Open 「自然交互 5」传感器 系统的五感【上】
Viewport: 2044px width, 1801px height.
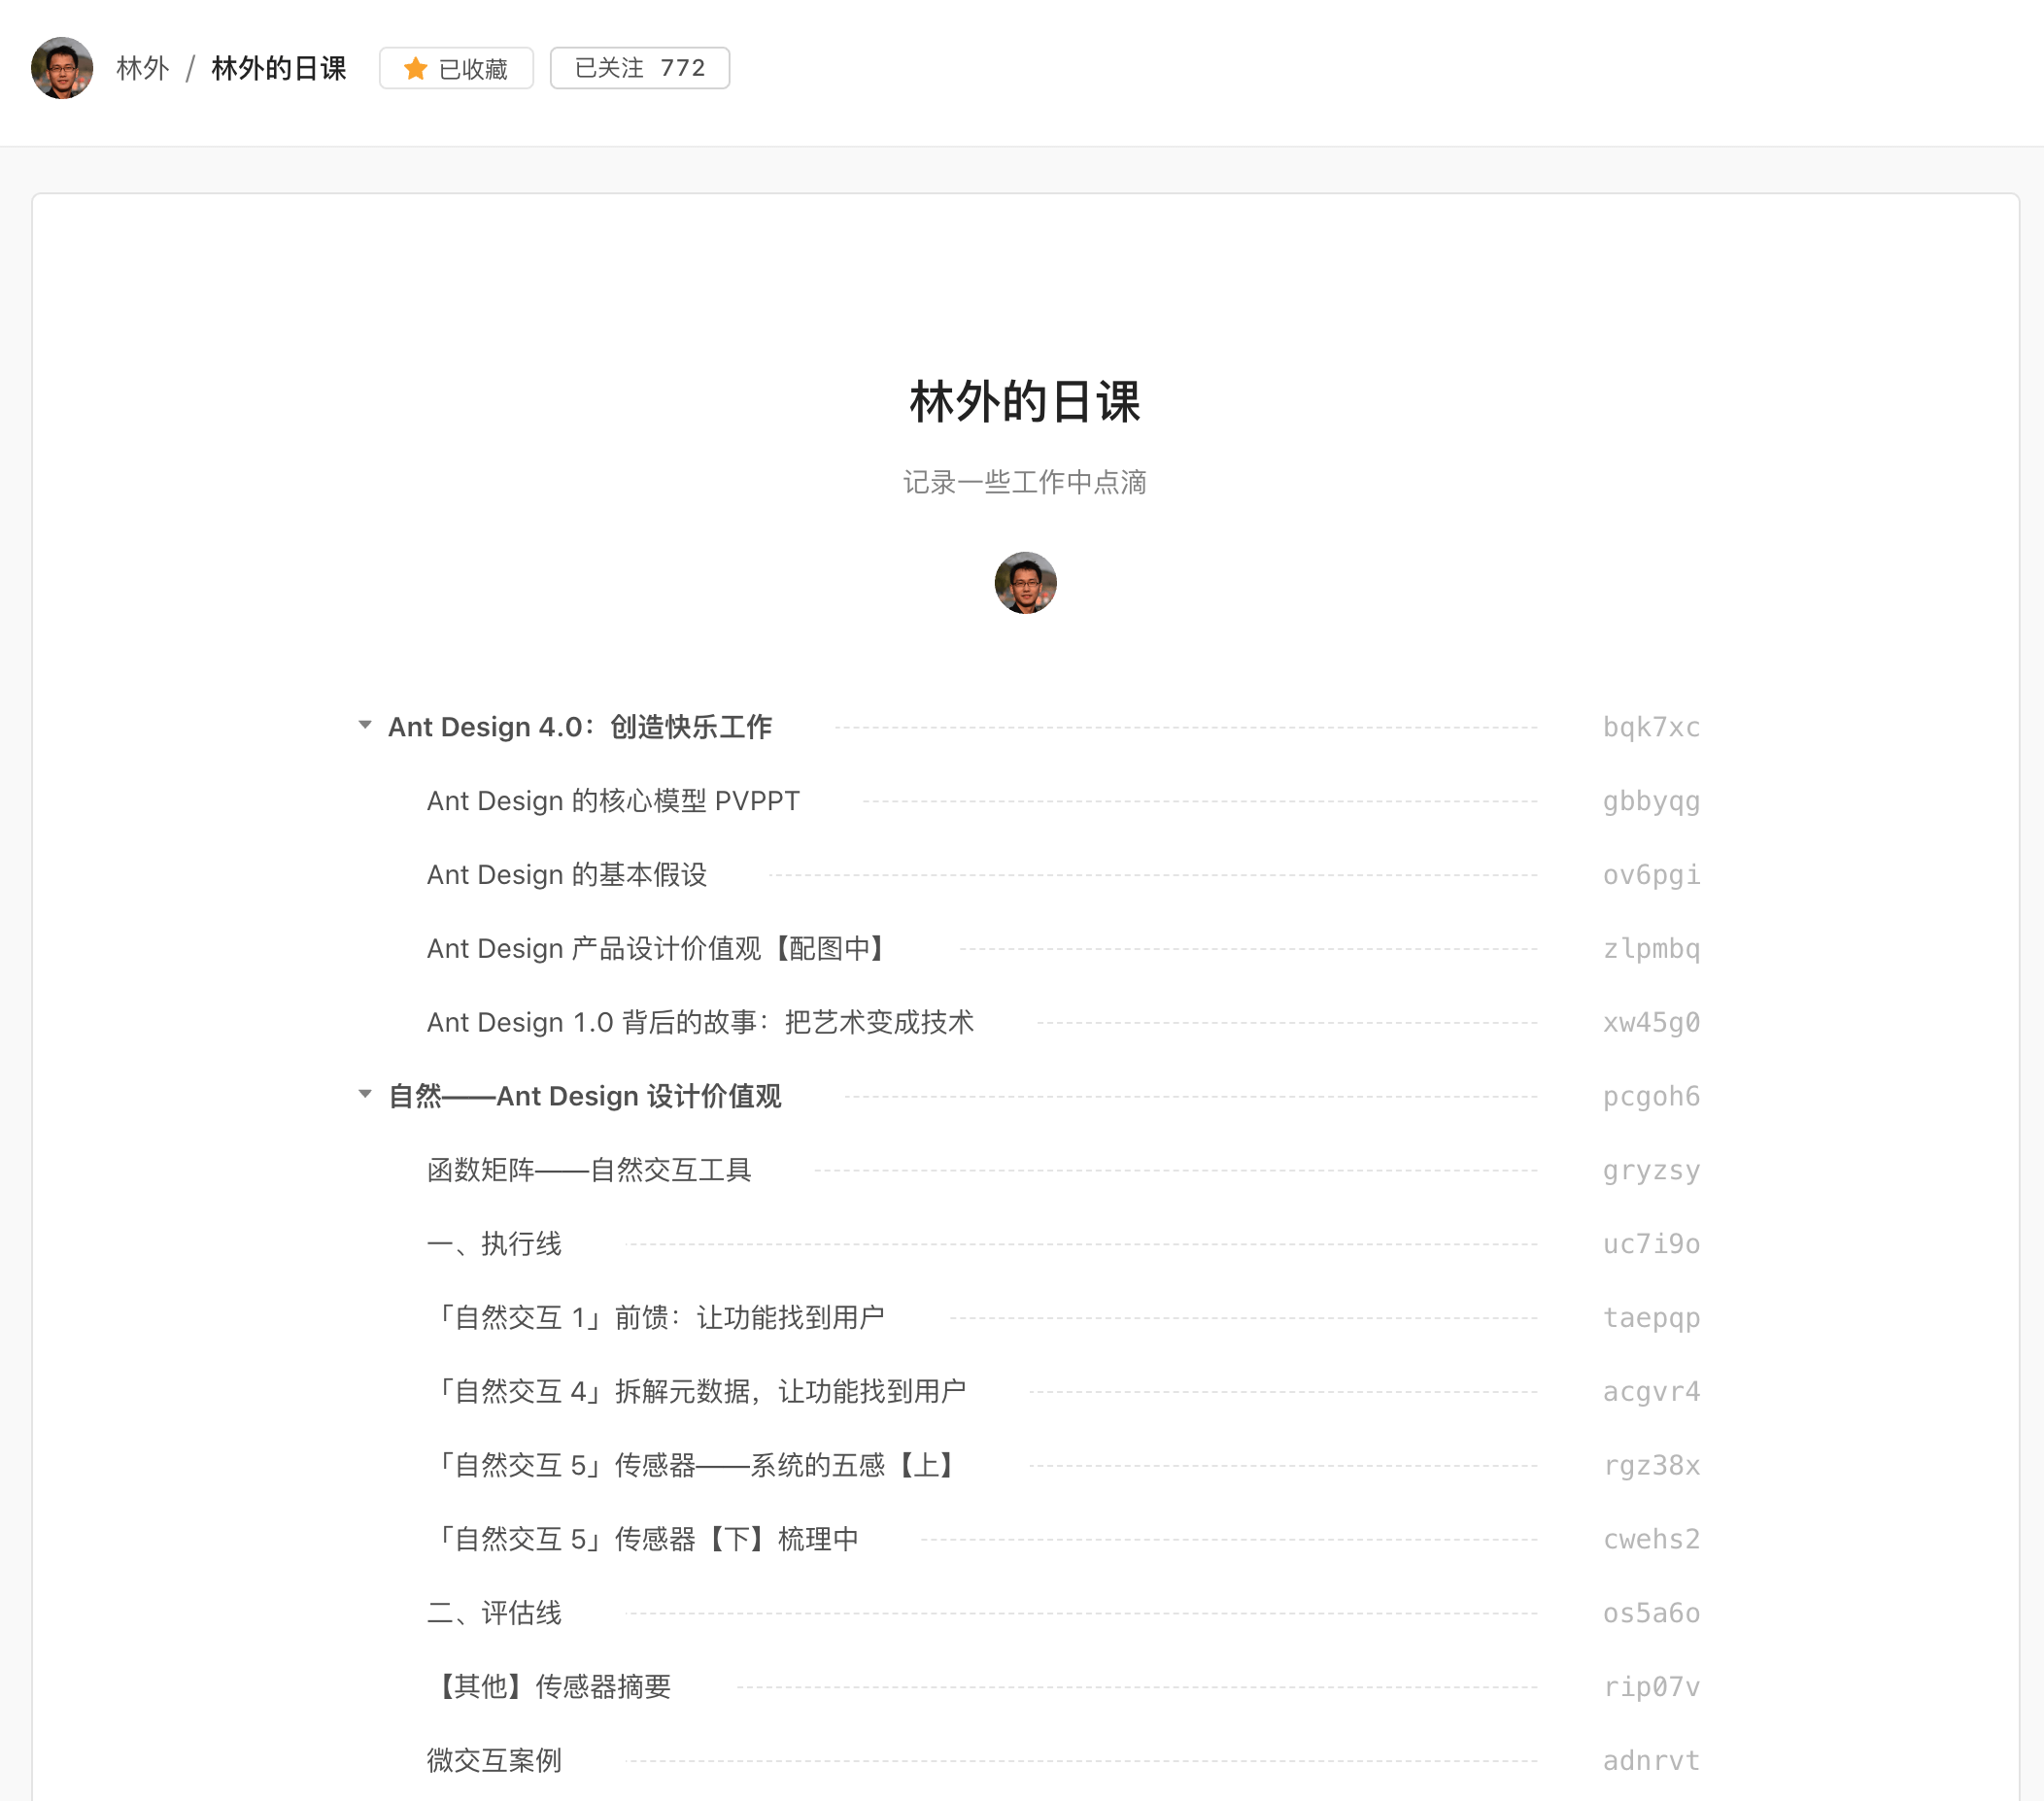[x=697, y=1466]
